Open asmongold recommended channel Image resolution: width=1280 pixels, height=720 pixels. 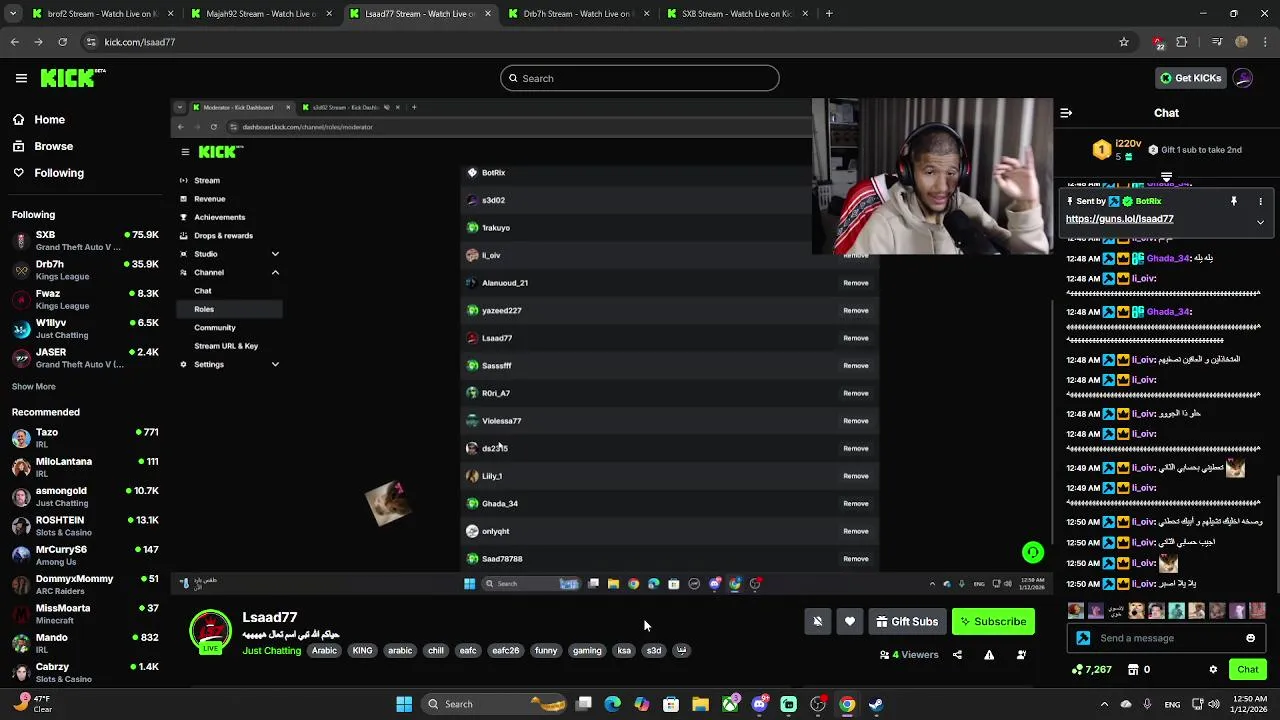click(85, 497)
